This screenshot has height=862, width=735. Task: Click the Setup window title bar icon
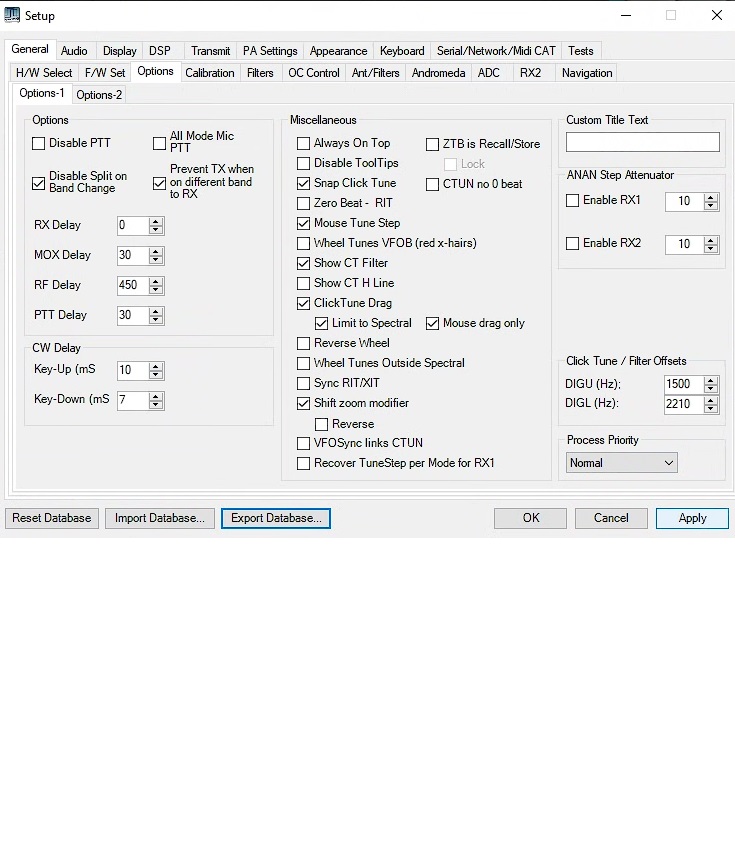pyautogui.click(x=12, y=15)
